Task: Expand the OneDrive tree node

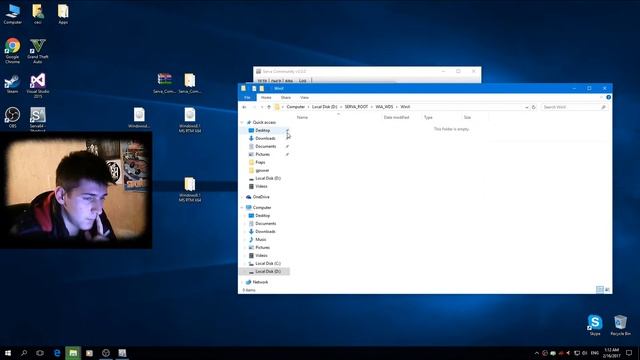Action: [242, 197]
